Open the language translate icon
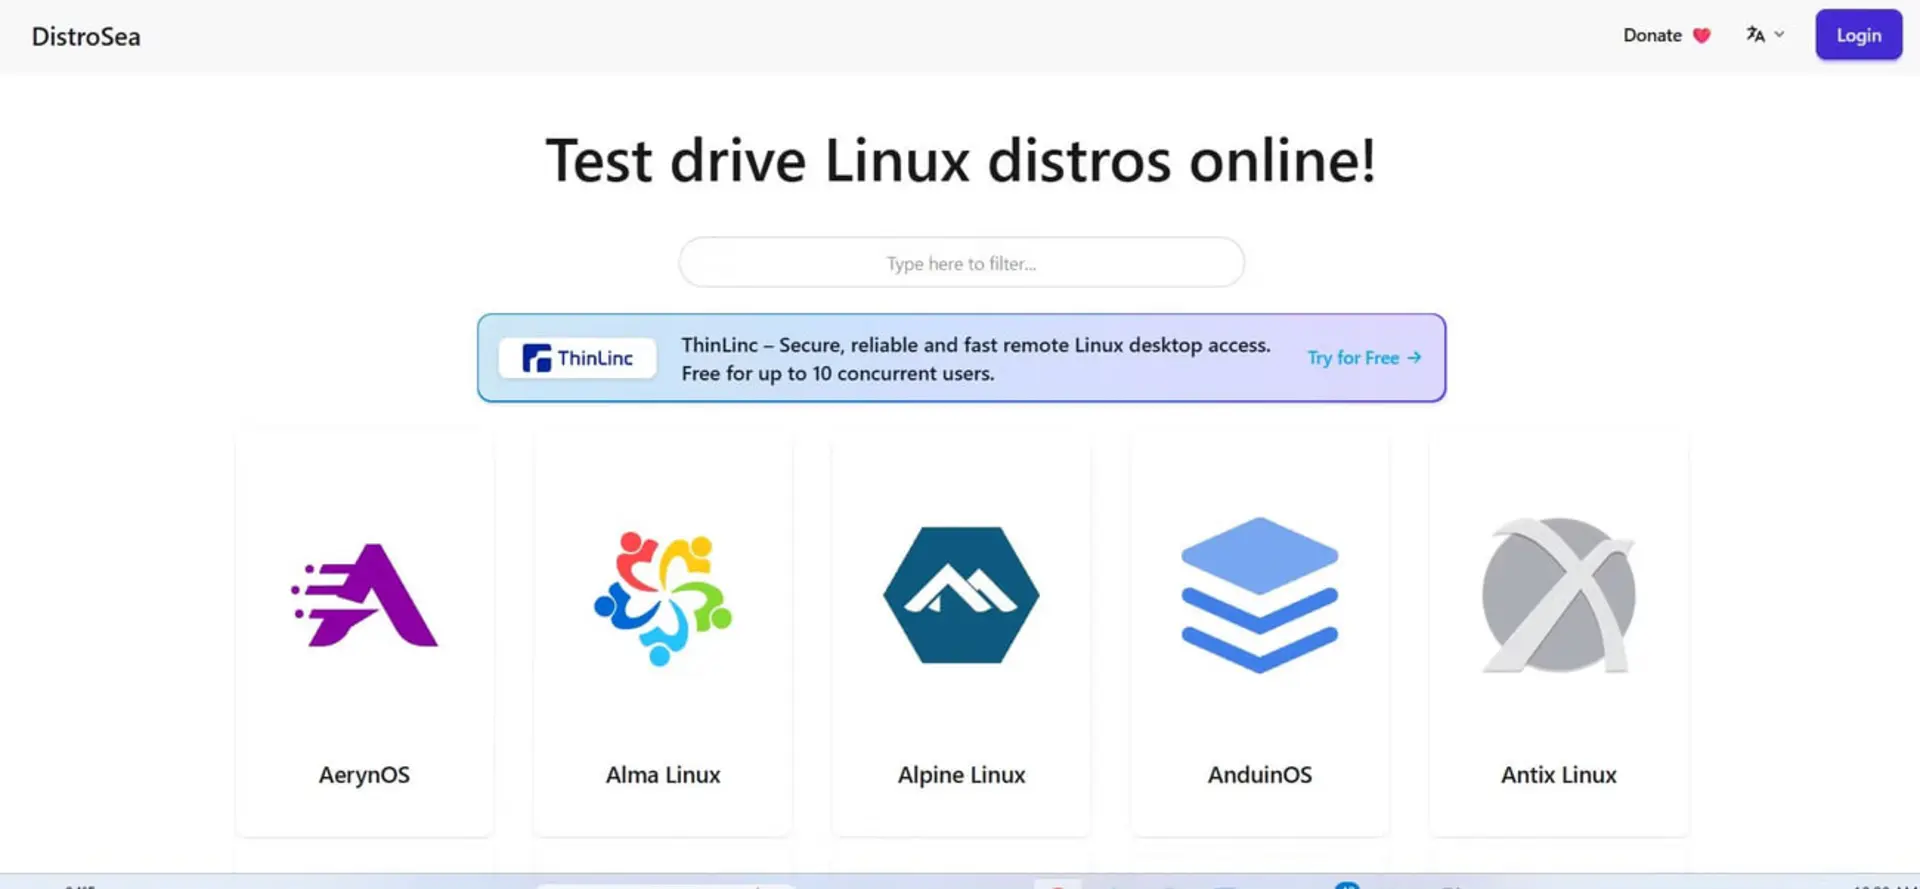 pyautogui.click(x=1755, y=35)
